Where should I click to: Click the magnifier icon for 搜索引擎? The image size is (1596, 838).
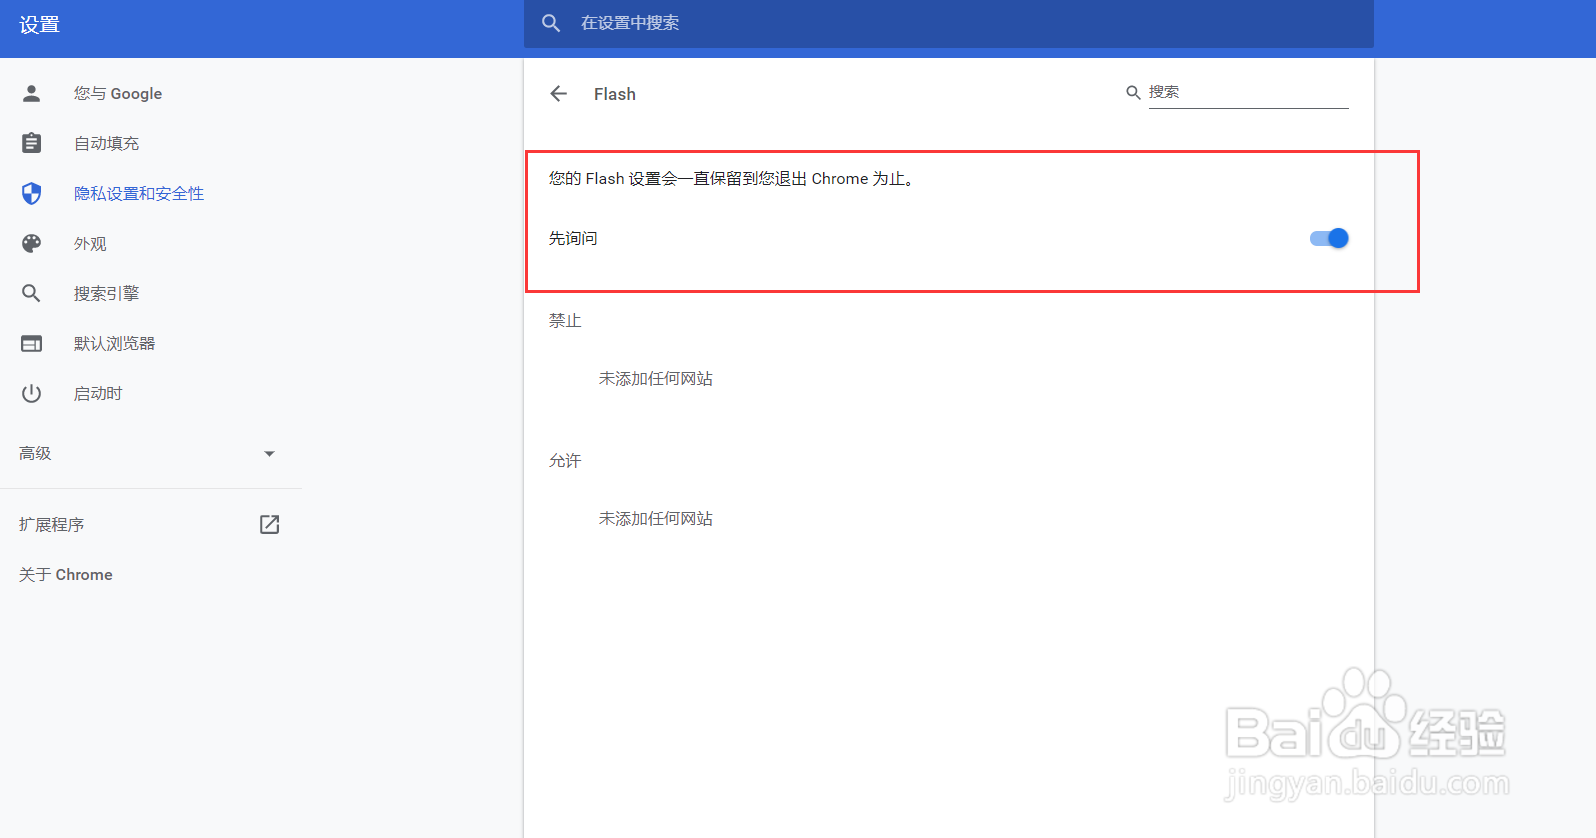tap(32, 293)
